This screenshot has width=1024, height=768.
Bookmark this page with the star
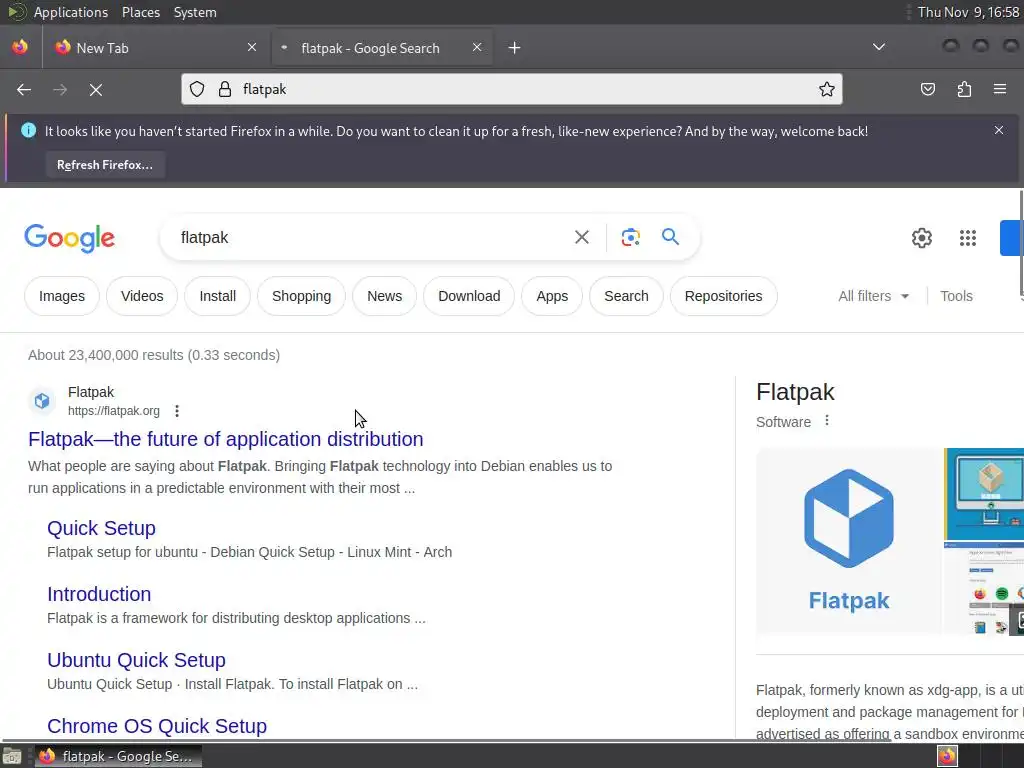click(827, 89)
